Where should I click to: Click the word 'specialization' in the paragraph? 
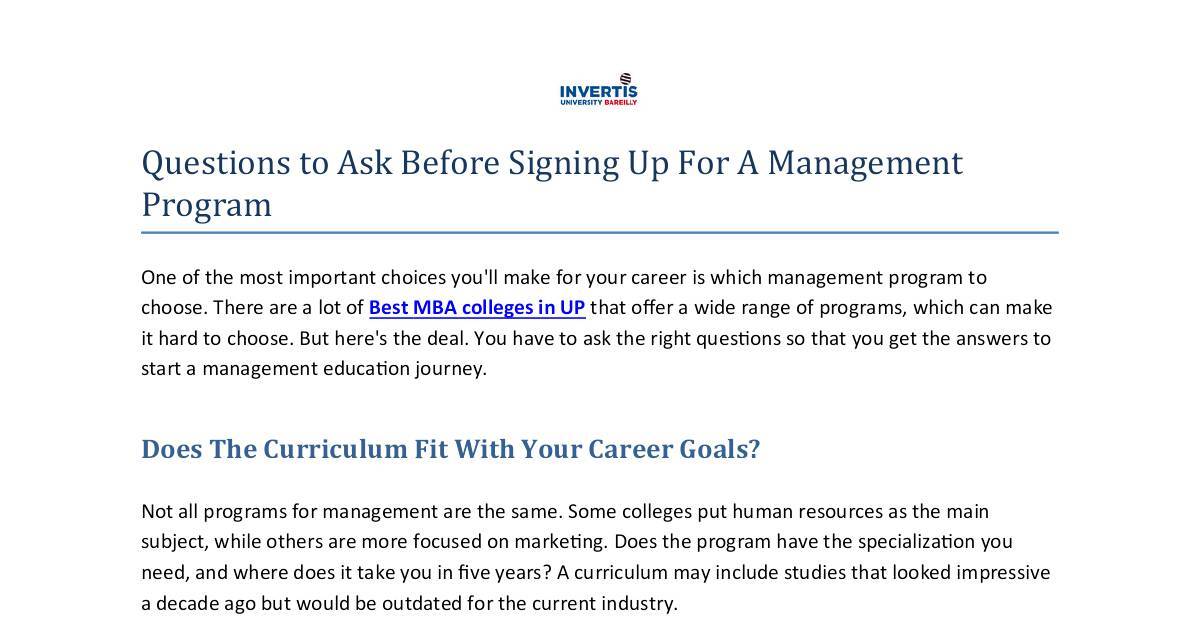(x=918, y=541)
